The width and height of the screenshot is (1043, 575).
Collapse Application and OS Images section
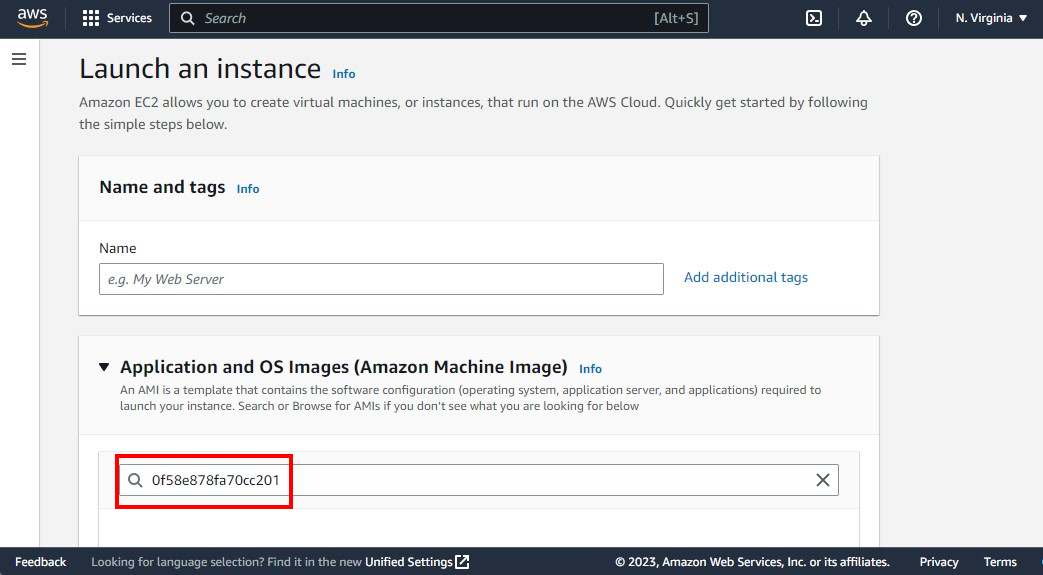click(104, 367)
